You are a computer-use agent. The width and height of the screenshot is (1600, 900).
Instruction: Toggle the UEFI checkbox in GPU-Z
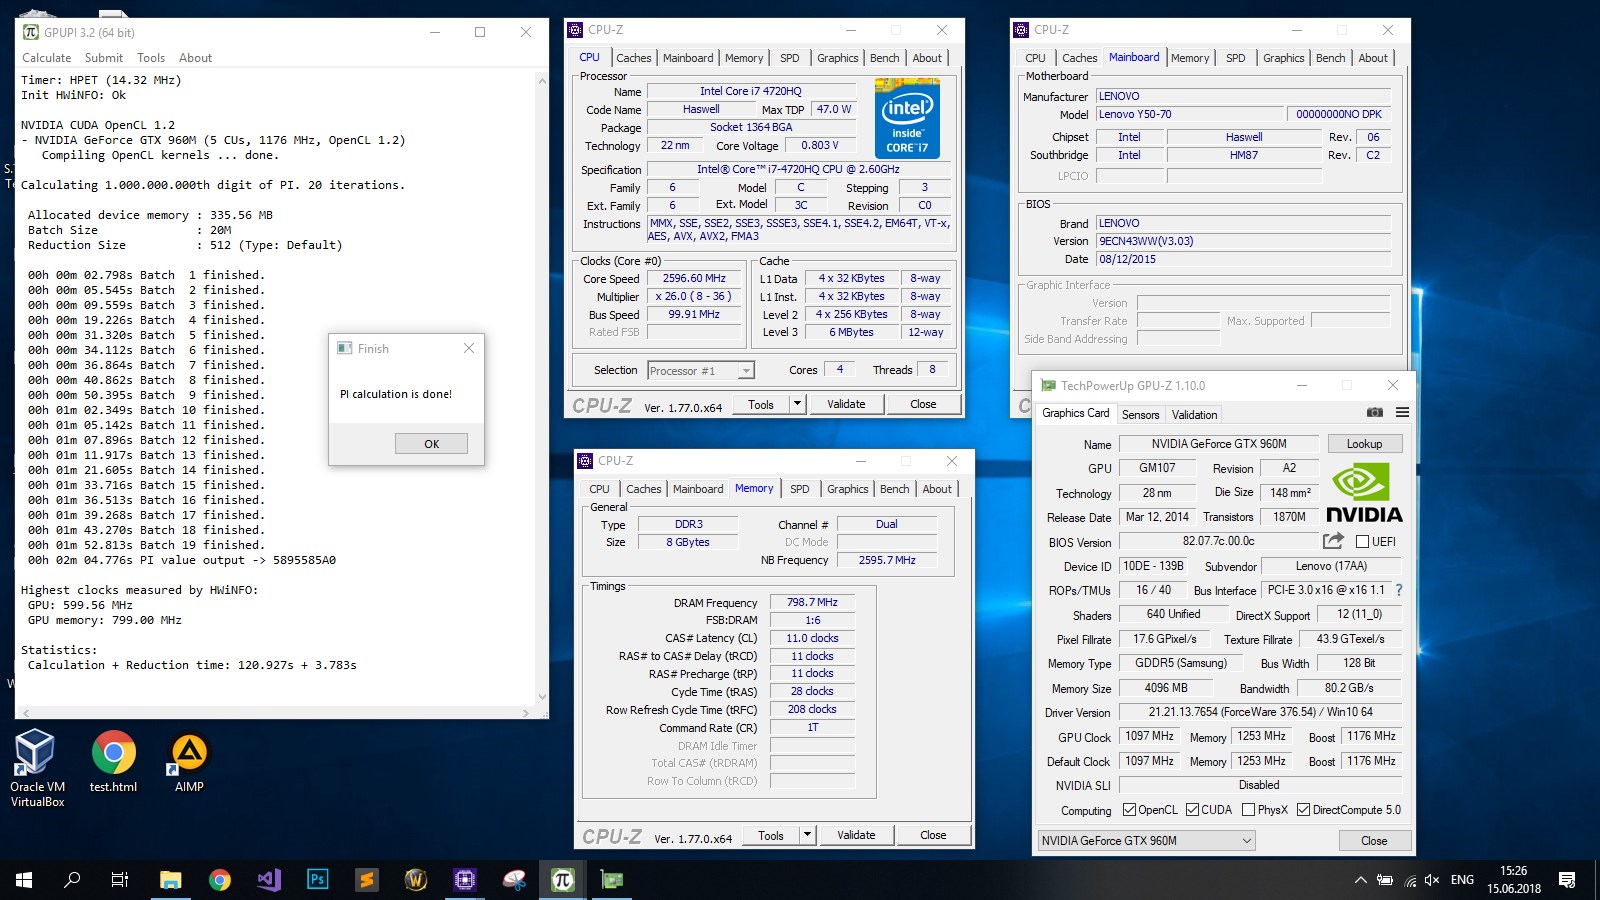click(1362, 542)
